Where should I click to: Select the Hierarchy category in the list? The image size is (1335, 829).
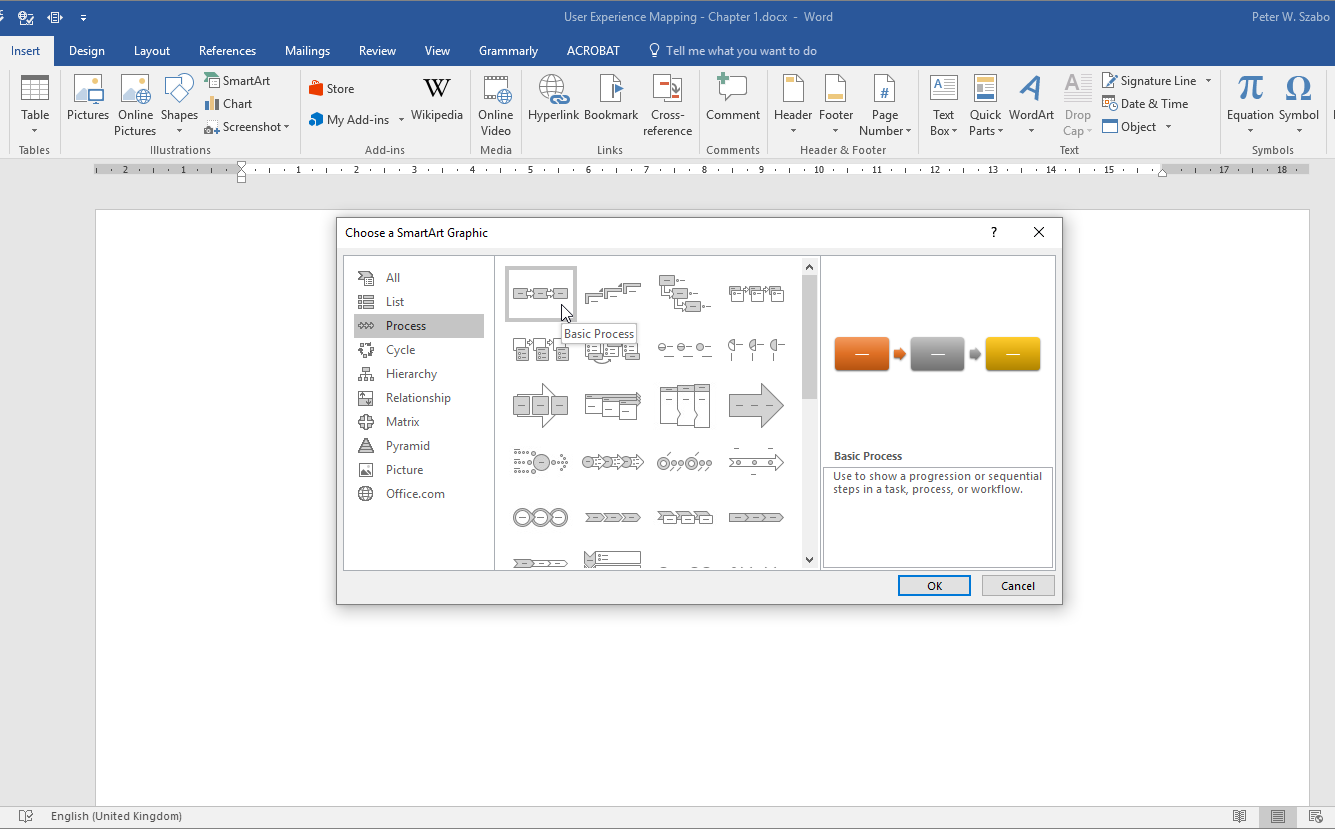coord(411,374)
